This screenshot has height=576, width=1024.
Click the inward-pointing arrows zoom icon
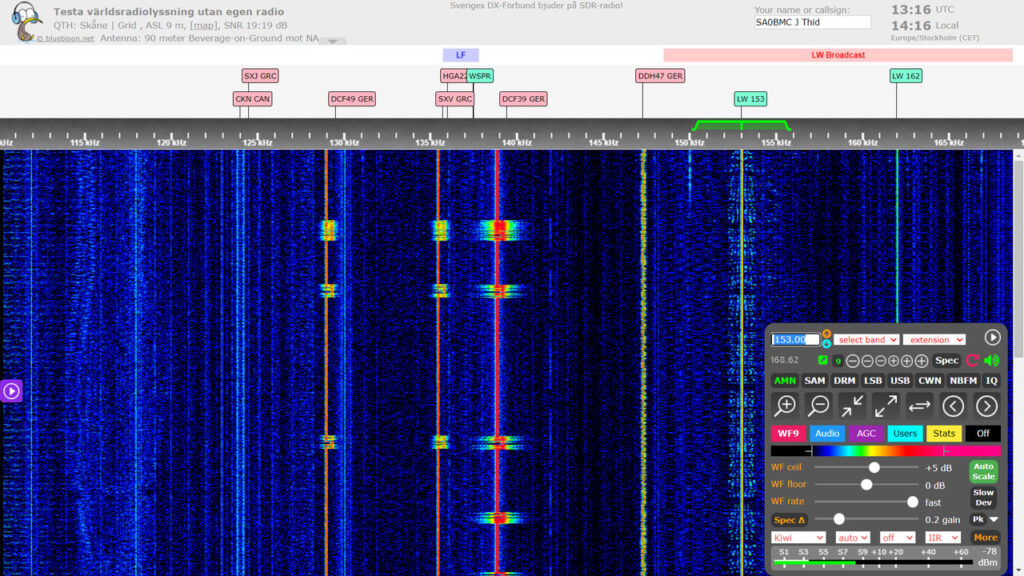click(852, 406)
